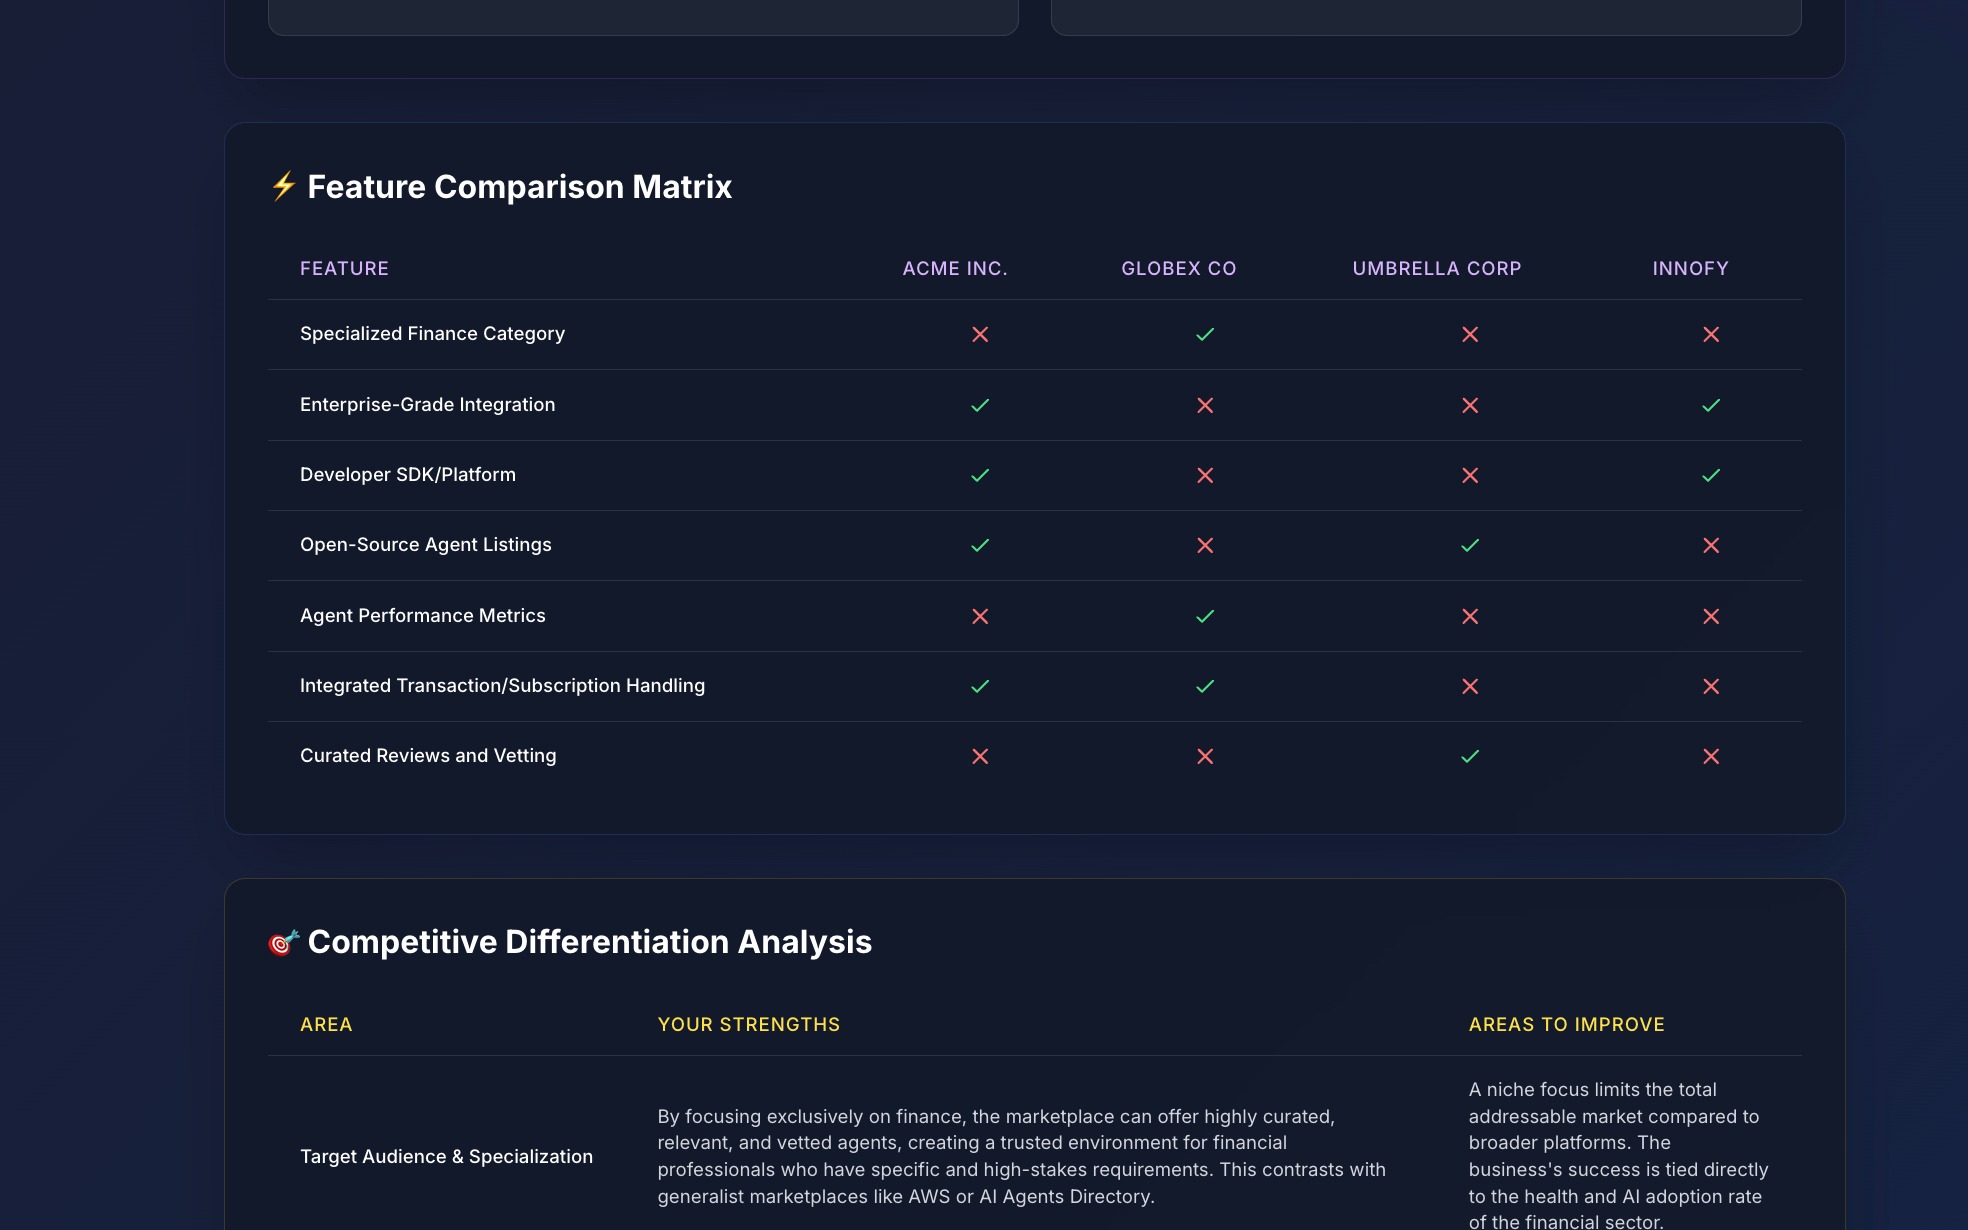Click the AREAS TO IMPROVE column header
Viewport: 1968px width, 1230px height.
click(1566, 1024)
